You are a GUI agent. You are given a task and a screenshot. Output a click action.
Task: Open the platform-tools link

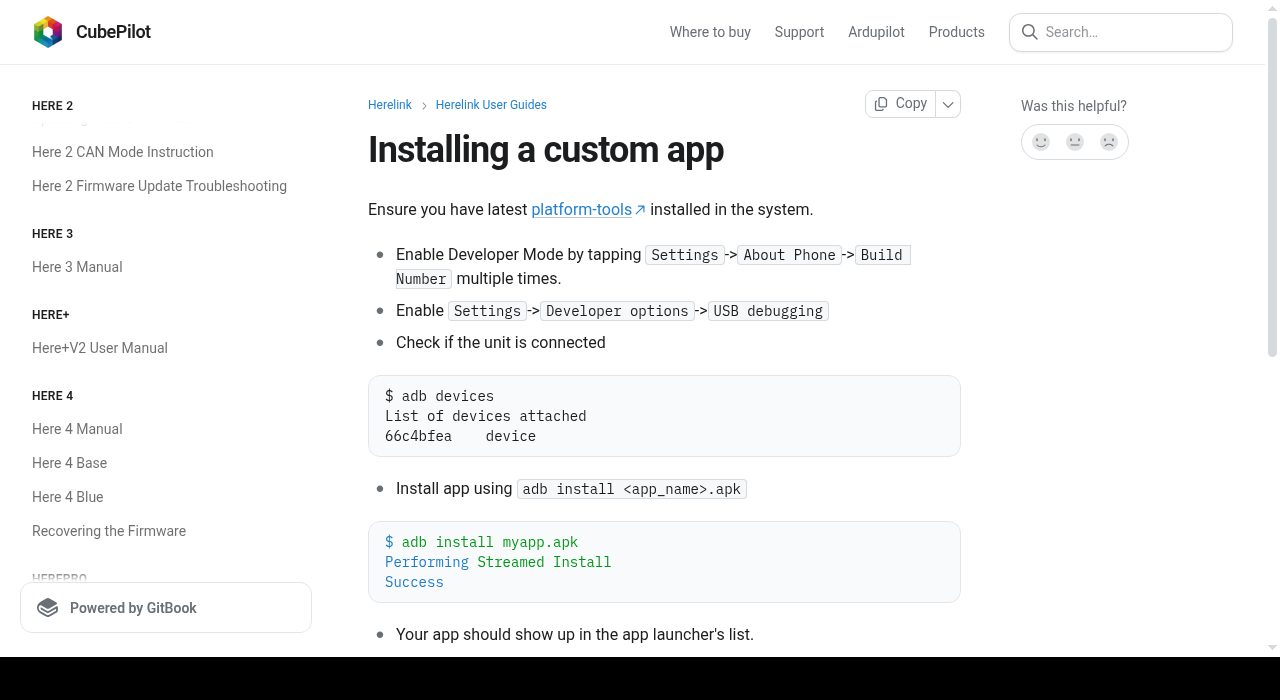[x=581, y=209]
